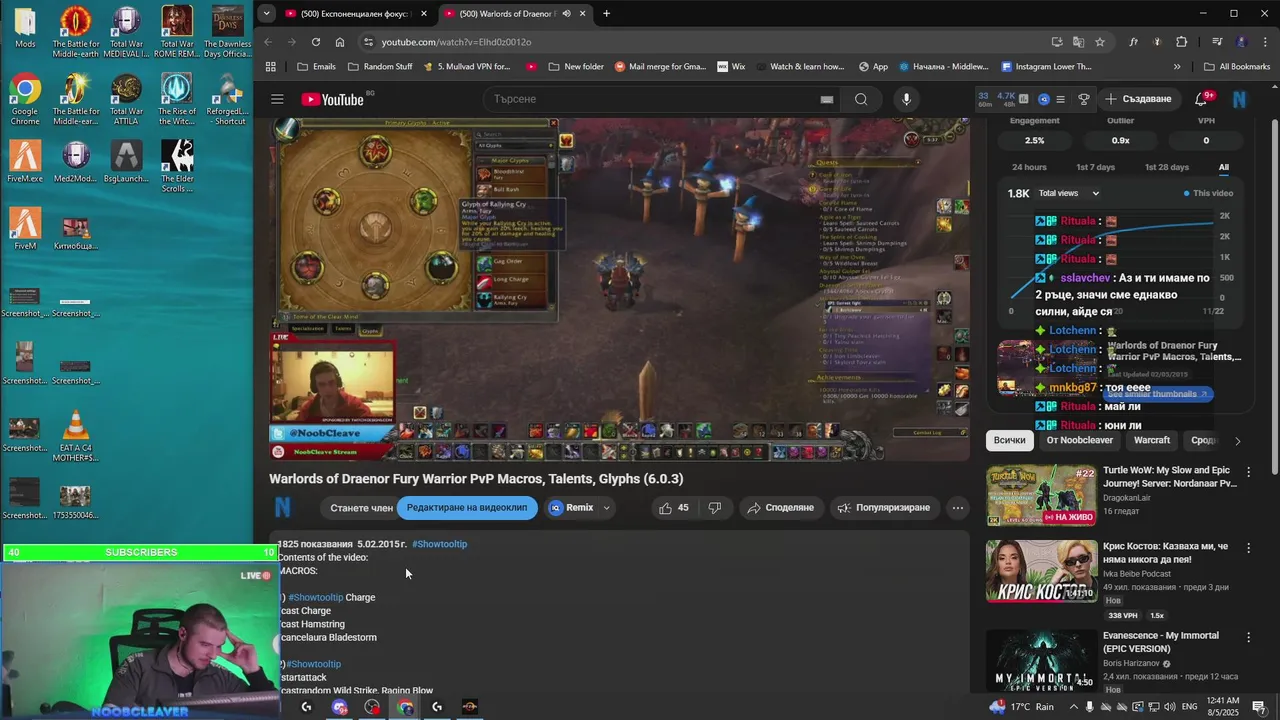Mute the Warlords of Draenor tab audio
The width and height of the screenshot is (1280, 720).
567,14
